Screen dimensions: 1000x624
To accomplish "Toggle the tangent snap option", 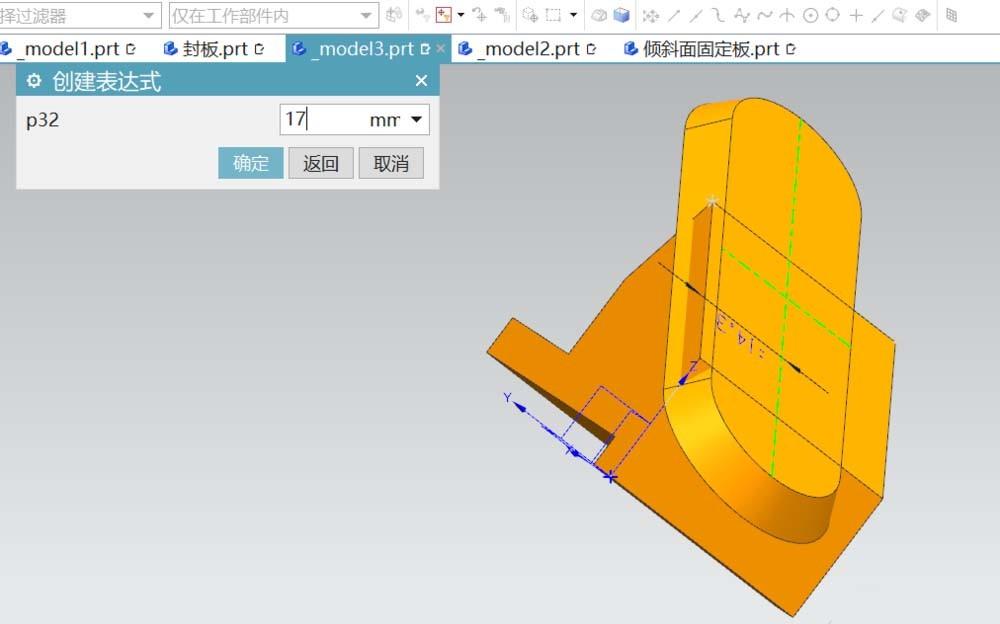I will 767,13.
